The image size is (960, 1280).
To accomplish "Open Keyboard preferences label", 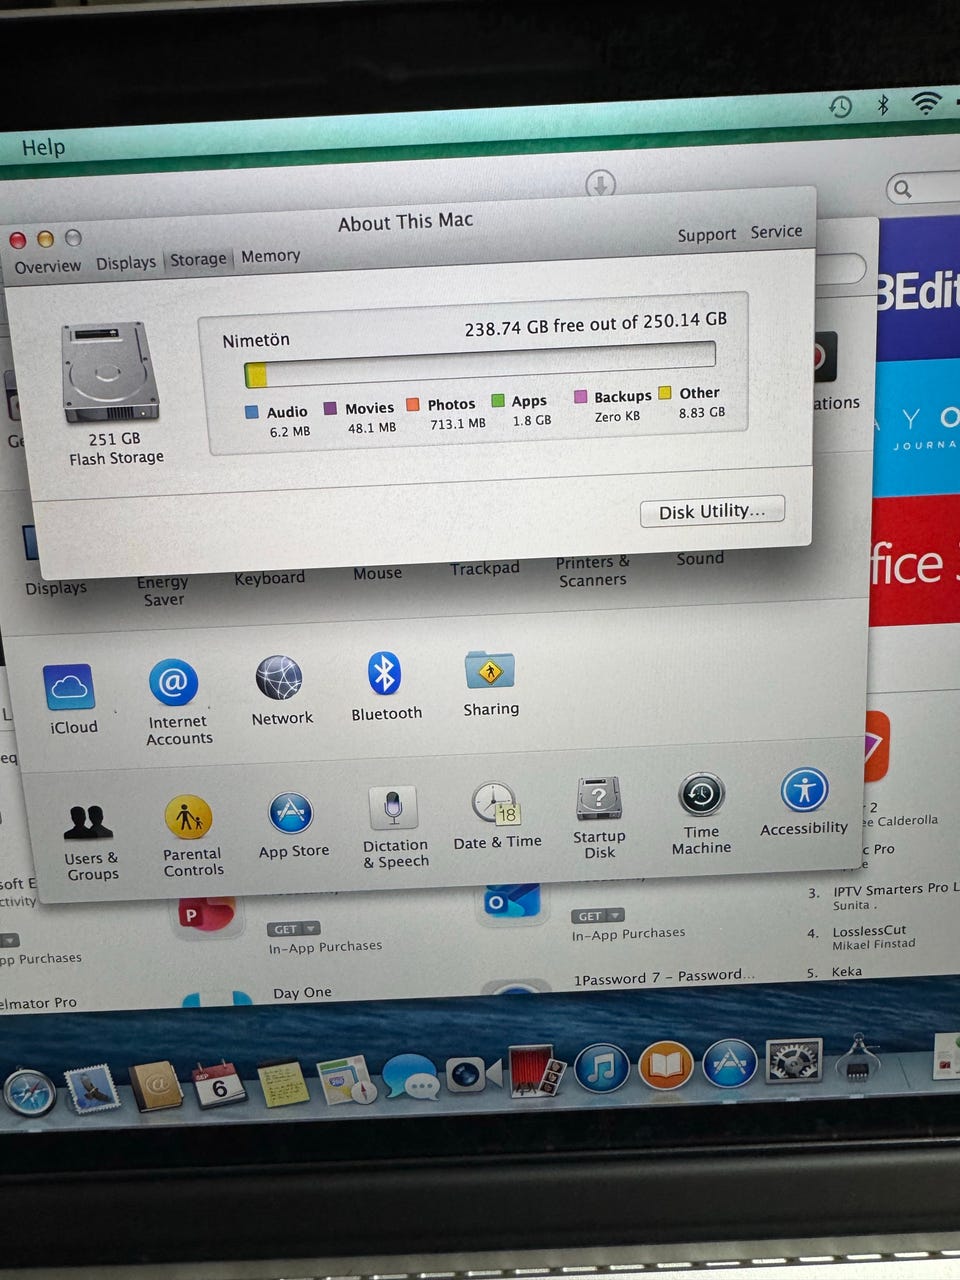I will 269,578.
